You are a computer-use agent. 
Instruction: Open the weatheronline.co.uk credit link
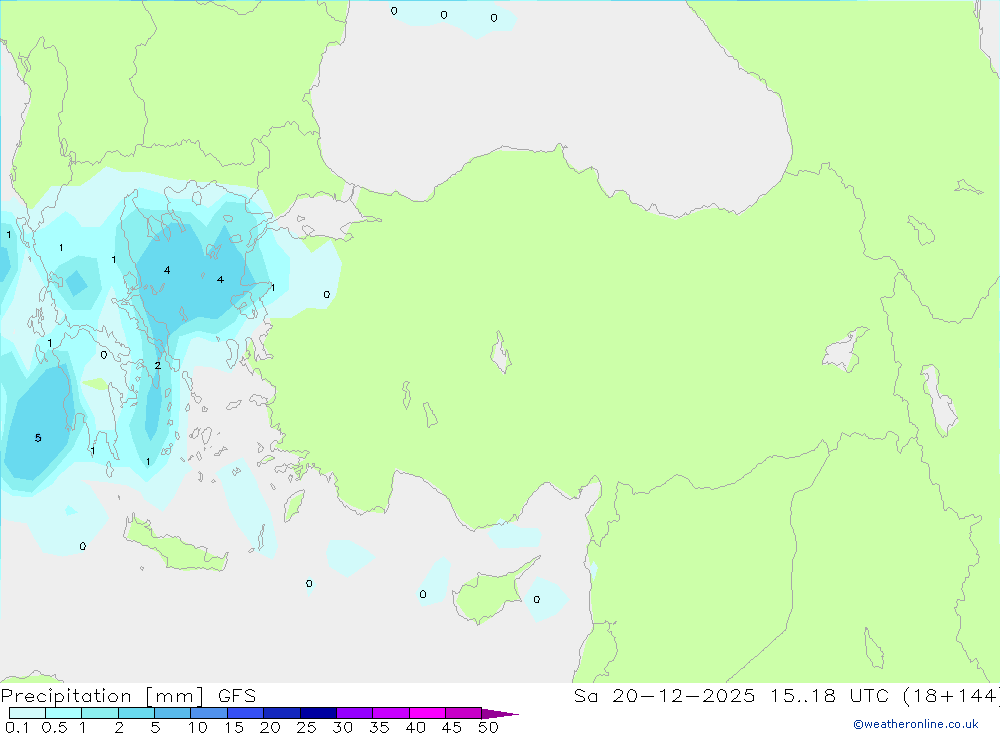click(916, 724)
